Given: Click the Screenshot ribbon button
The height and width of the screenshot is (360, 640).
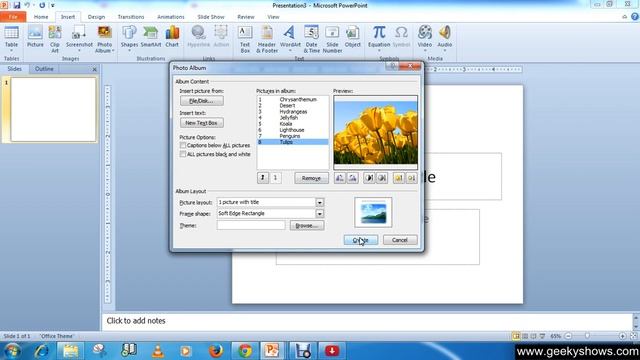Looking at the screenshot, I should [79, 38].
